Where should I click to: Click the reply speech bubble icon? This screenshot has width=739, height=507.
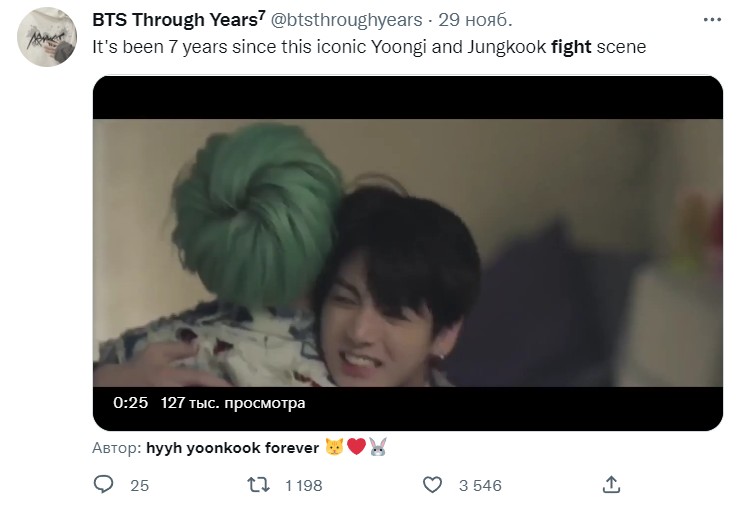[103, 484]
